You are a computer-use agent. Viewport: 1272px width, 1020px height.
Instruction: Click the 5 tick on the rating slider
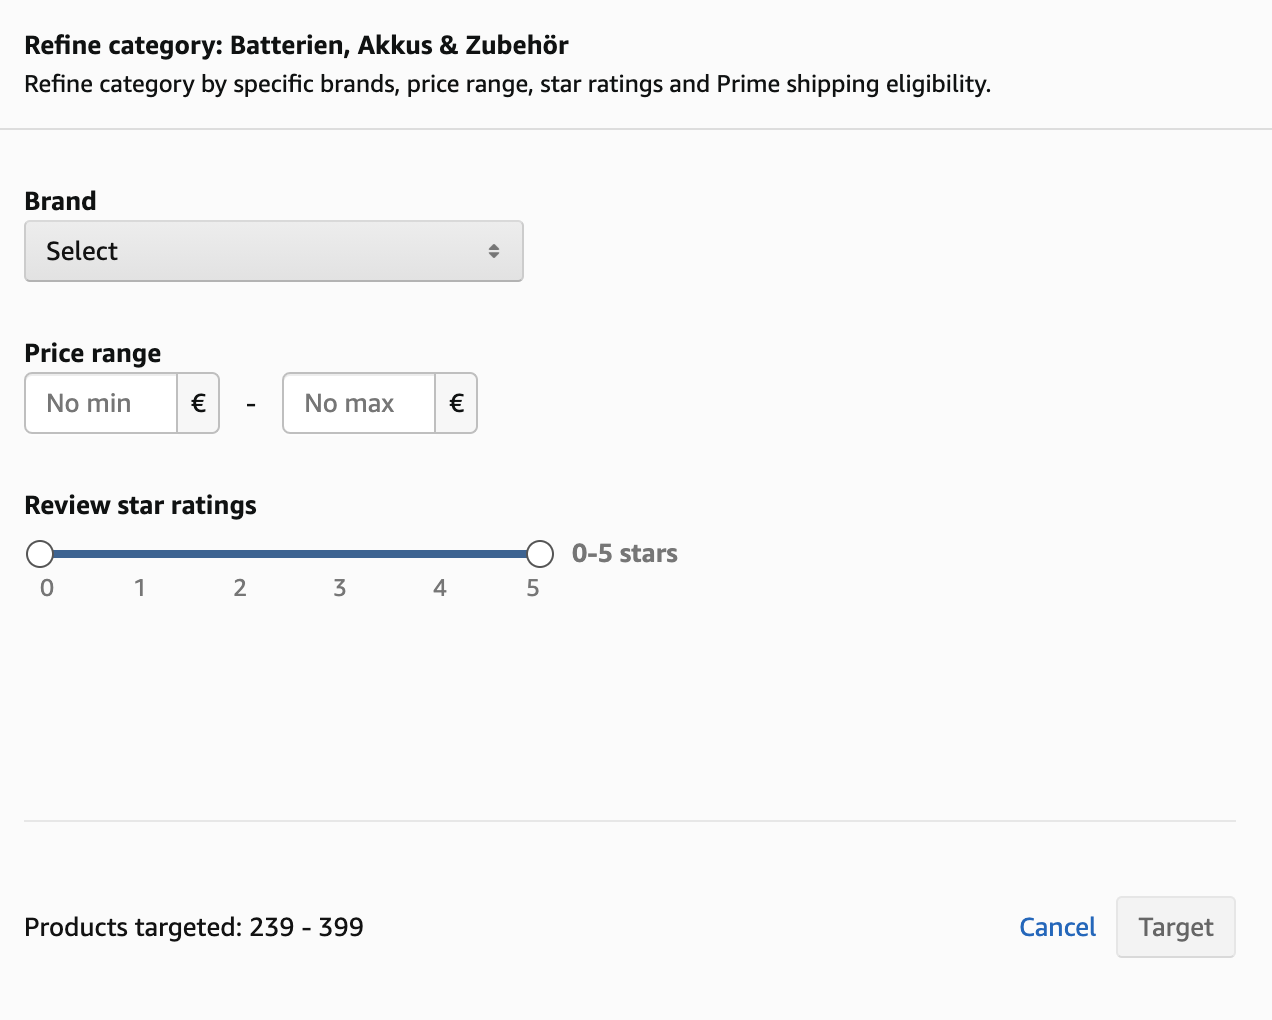[x=533, y=588]
